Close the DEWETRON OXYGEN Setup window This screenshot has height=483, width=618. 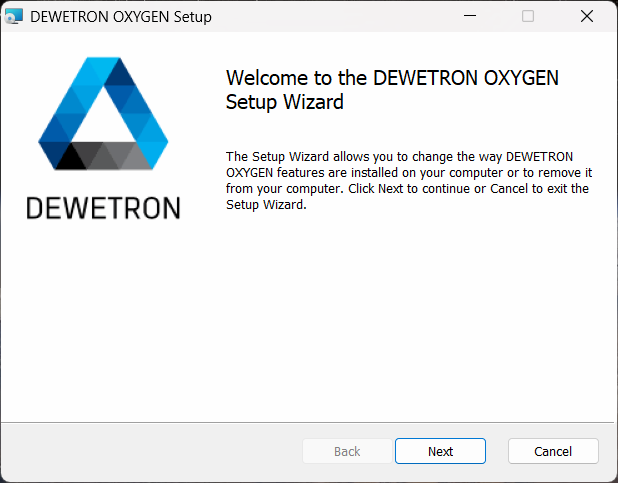coord(586,16)
